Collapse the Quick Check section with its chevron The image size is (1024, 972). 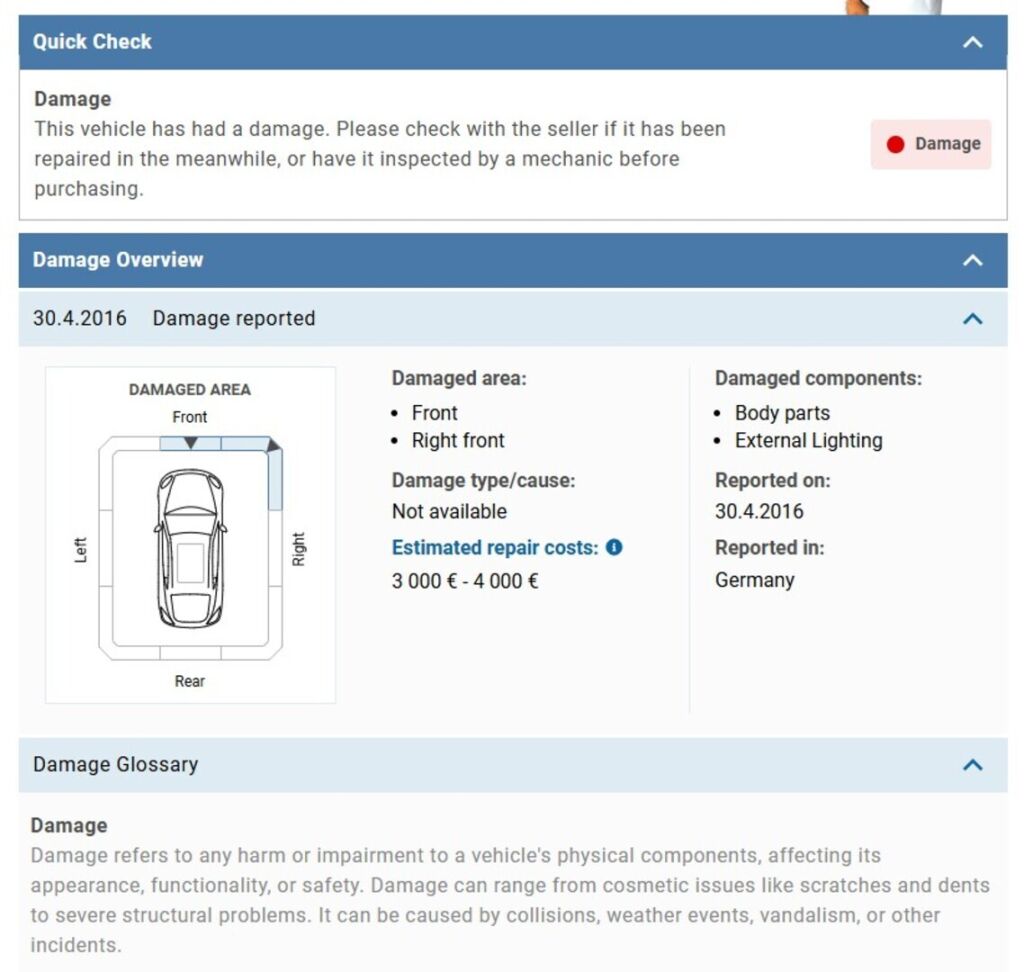pos(972,42)
